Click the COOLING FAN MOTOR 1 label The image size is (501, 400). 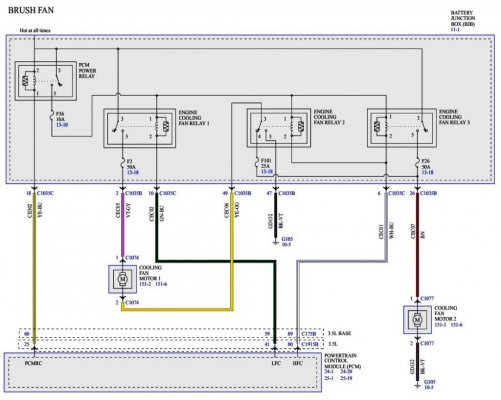(x=150, y=273)
